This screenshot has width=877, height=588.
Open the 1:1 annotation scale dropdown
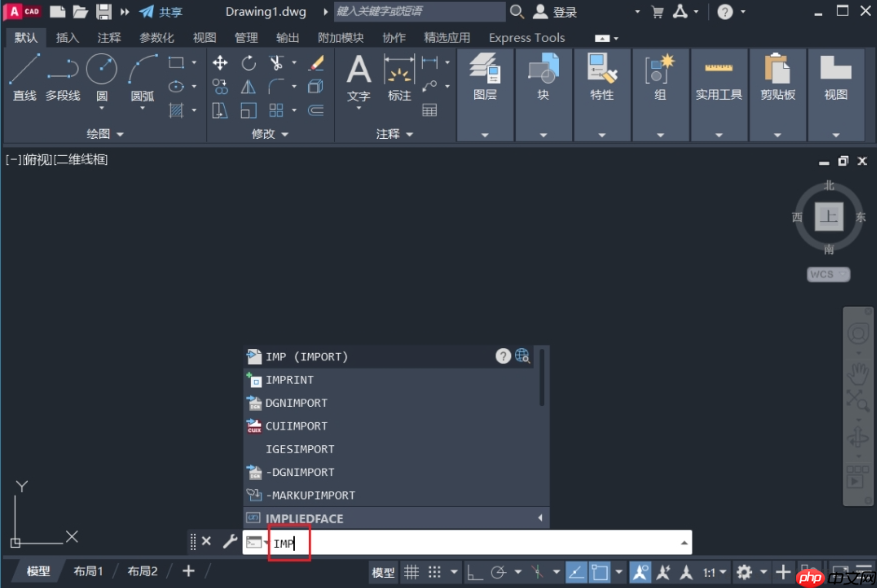pos(714,572)
